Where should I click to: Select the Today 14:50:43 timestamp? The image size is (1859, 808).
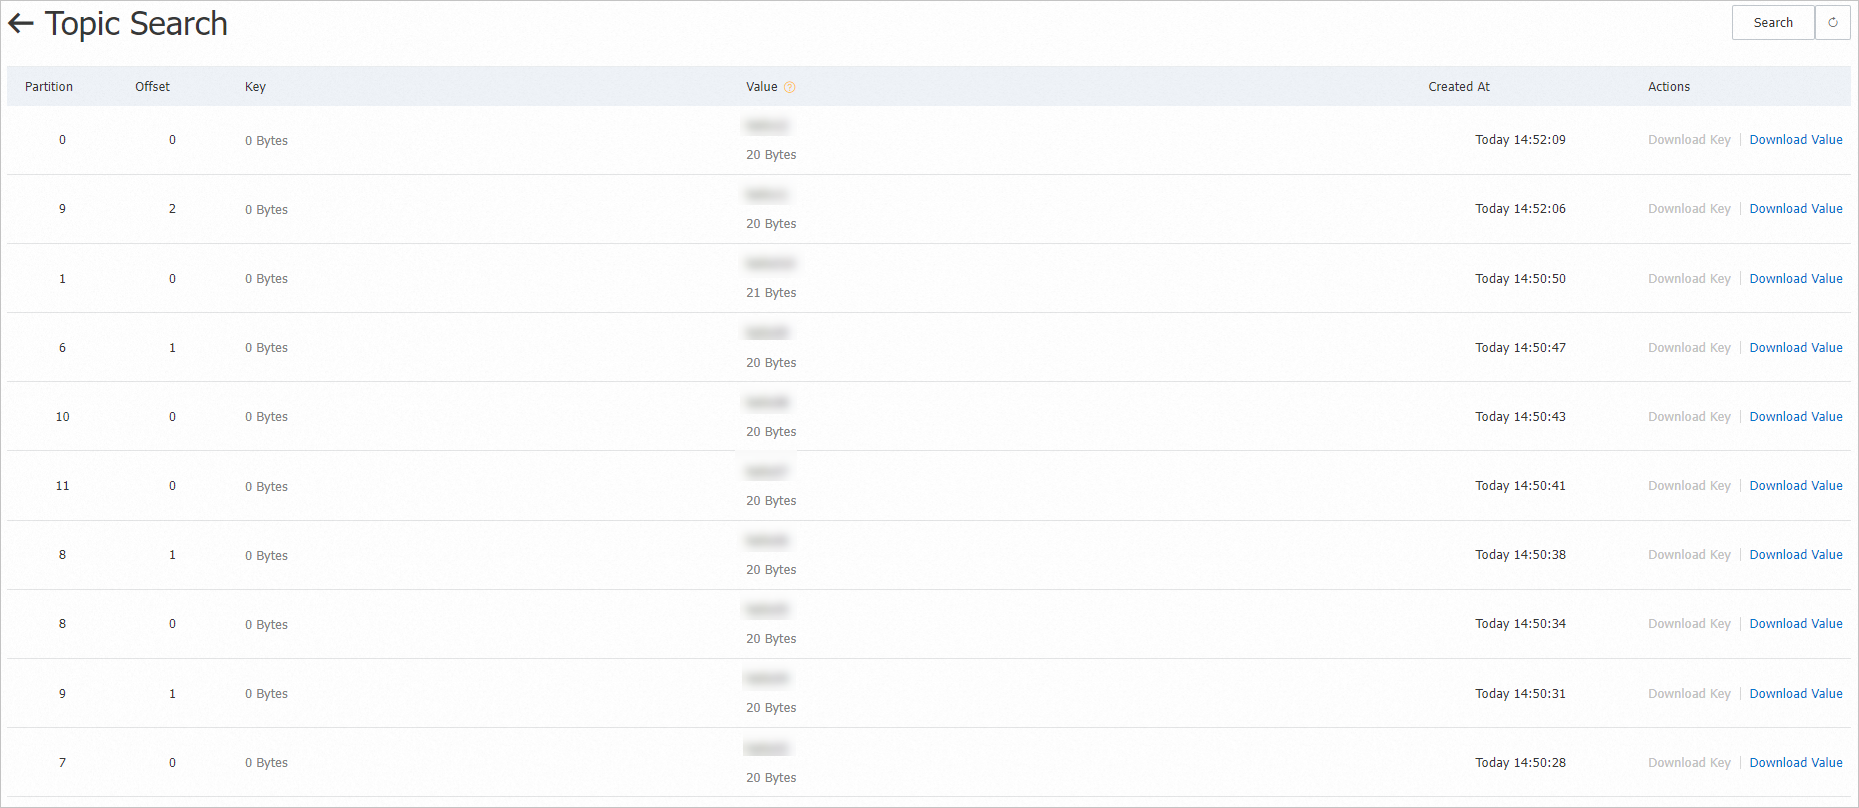[x=1520, y=417]
